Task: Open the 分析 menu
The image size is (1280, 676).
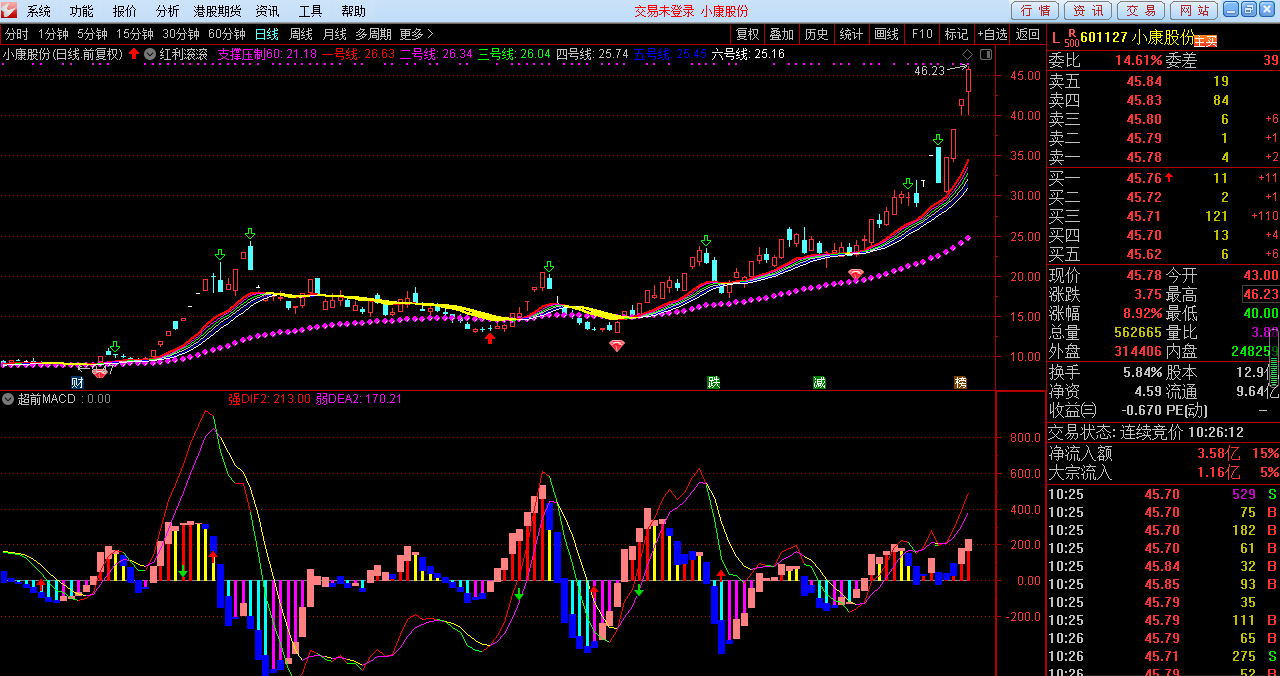Action: pos(168,11)
